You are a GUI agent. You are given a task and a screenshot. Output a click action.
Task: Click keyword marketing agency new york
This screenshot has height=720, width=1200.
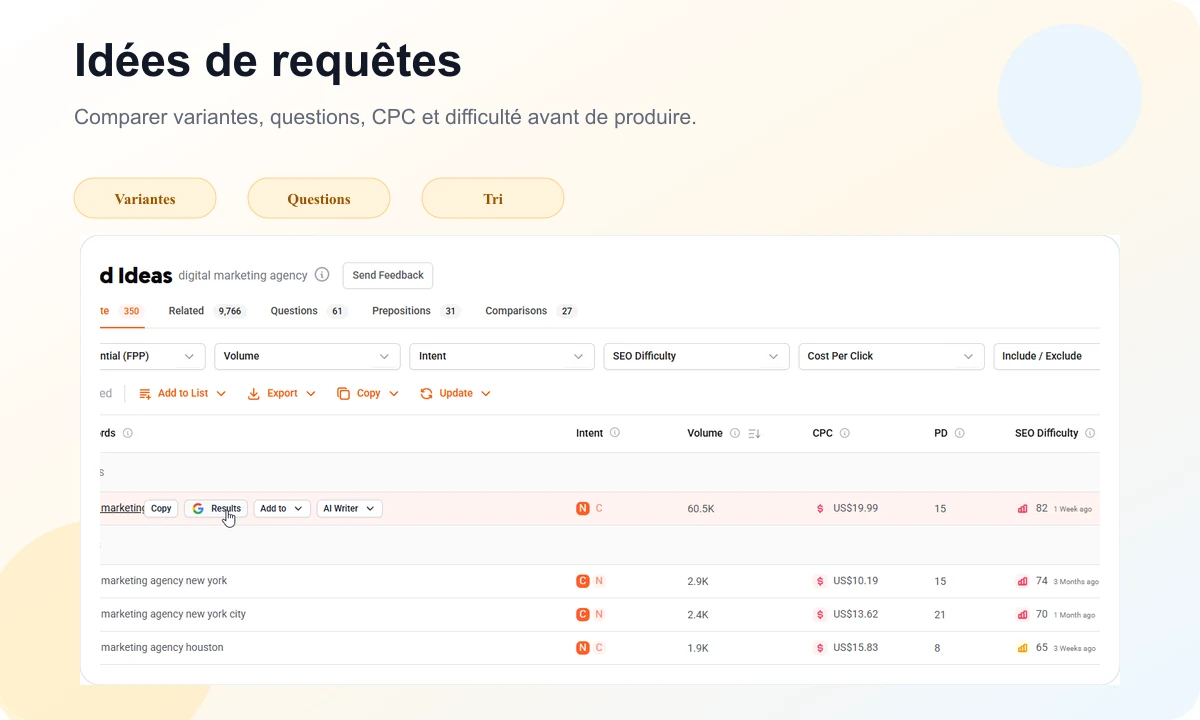(x=164, y=581)
